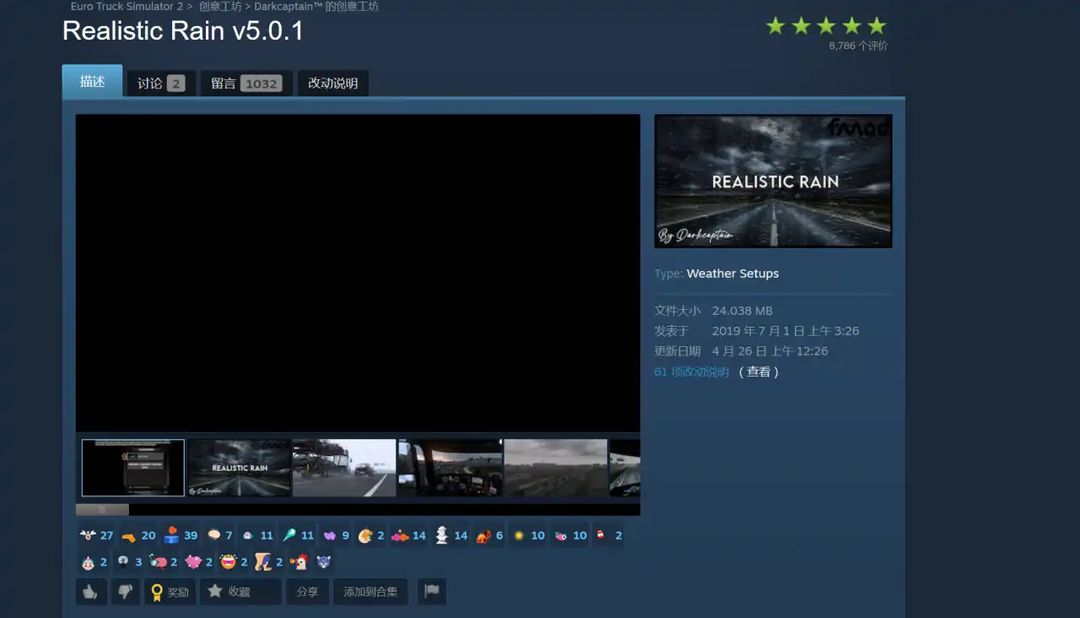Image resolution: width=1080 pixels, height=618 pixels.
Task: Open Euro Truck Simulator 2 breadcrumb link
Action: (x=127, y=6)
